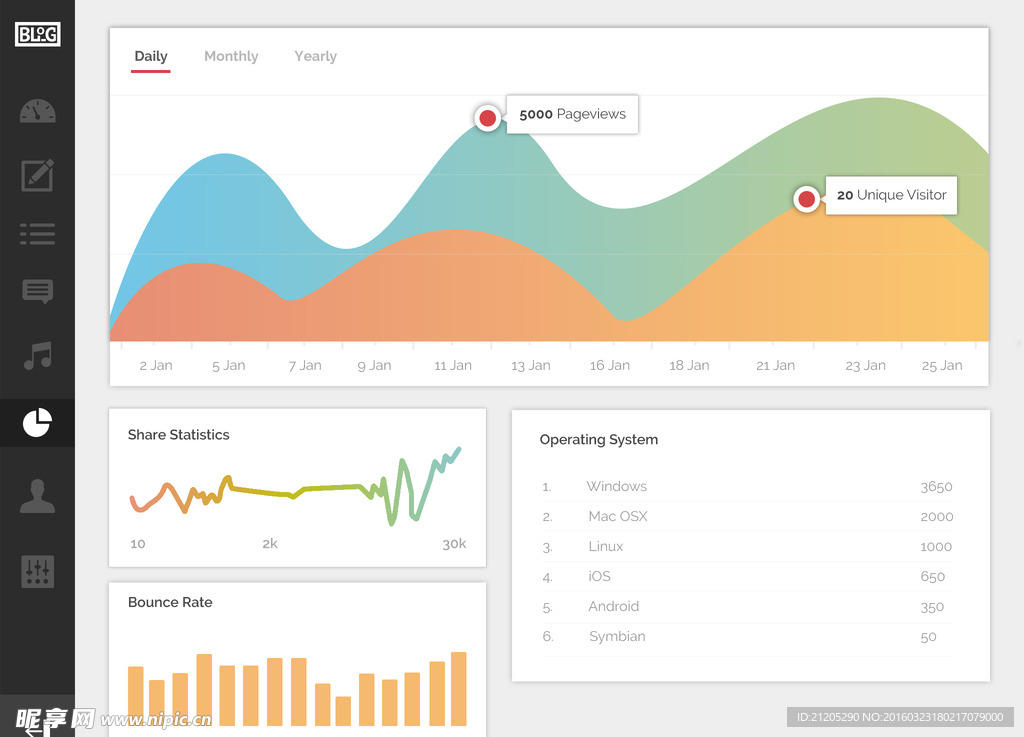Select the Symbian row
The height and width of the screenshot is (737, 1024).
(747, 636)
